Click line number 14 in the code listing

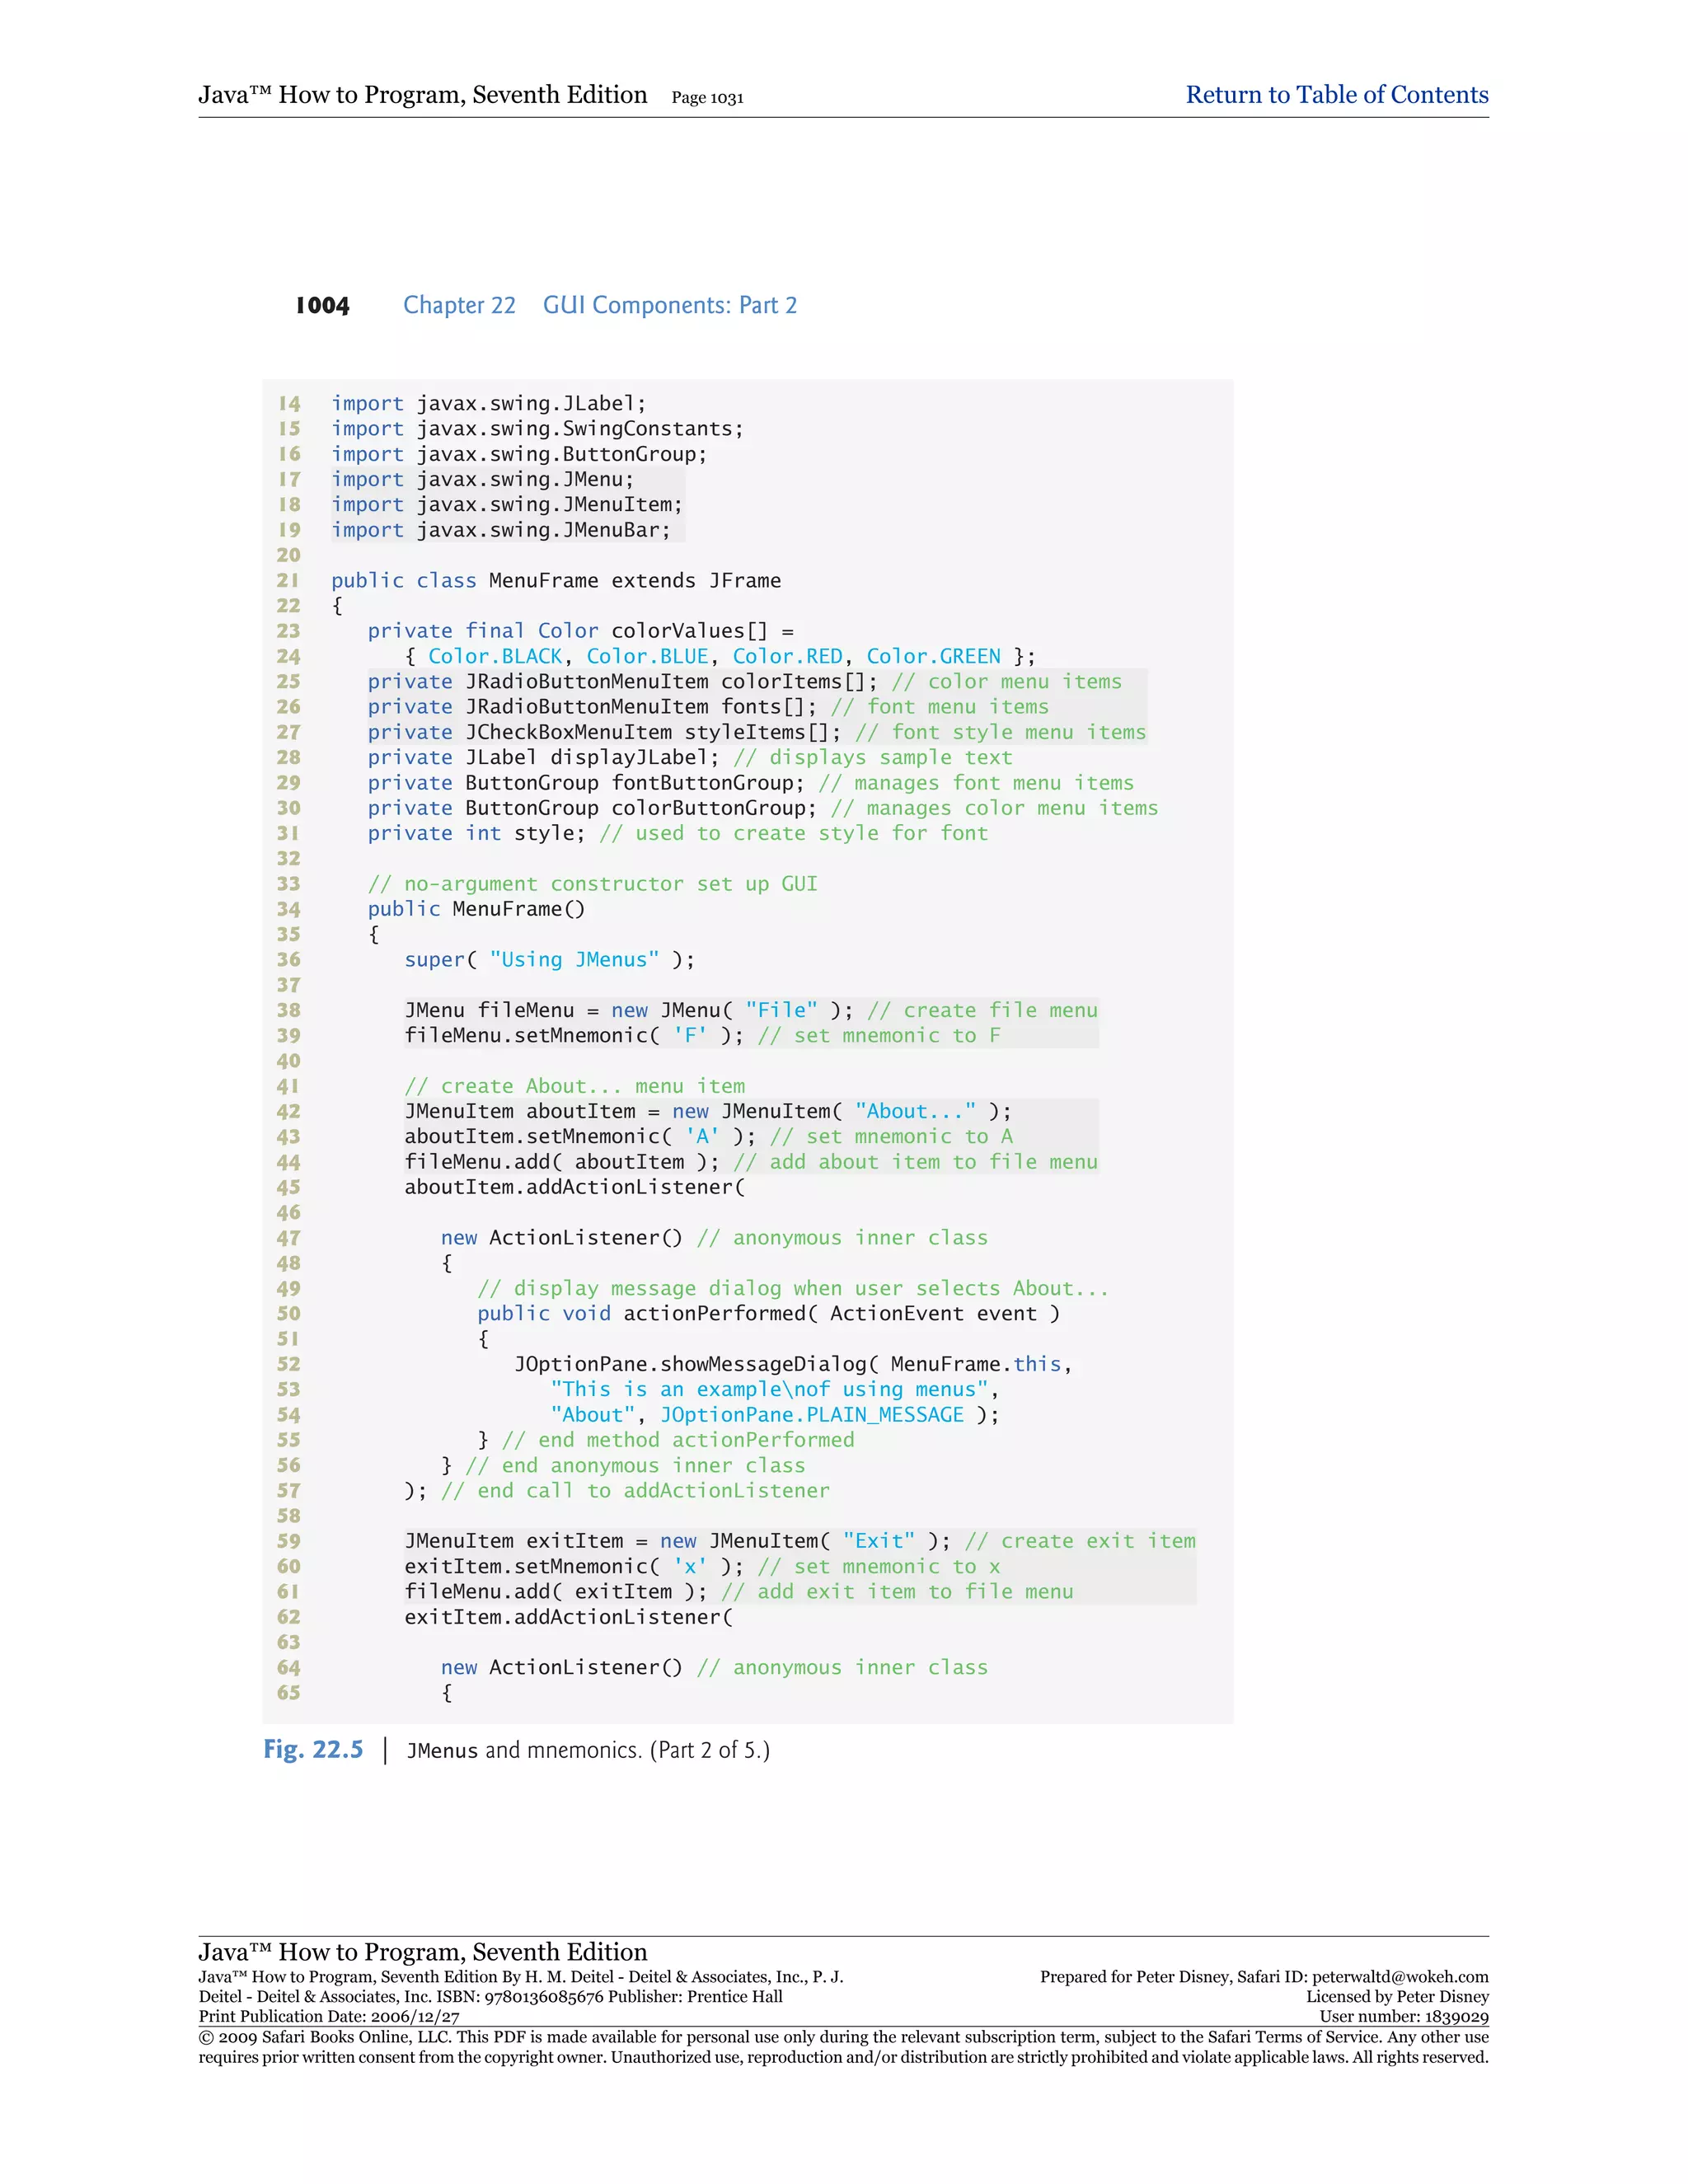coord(289,404)
